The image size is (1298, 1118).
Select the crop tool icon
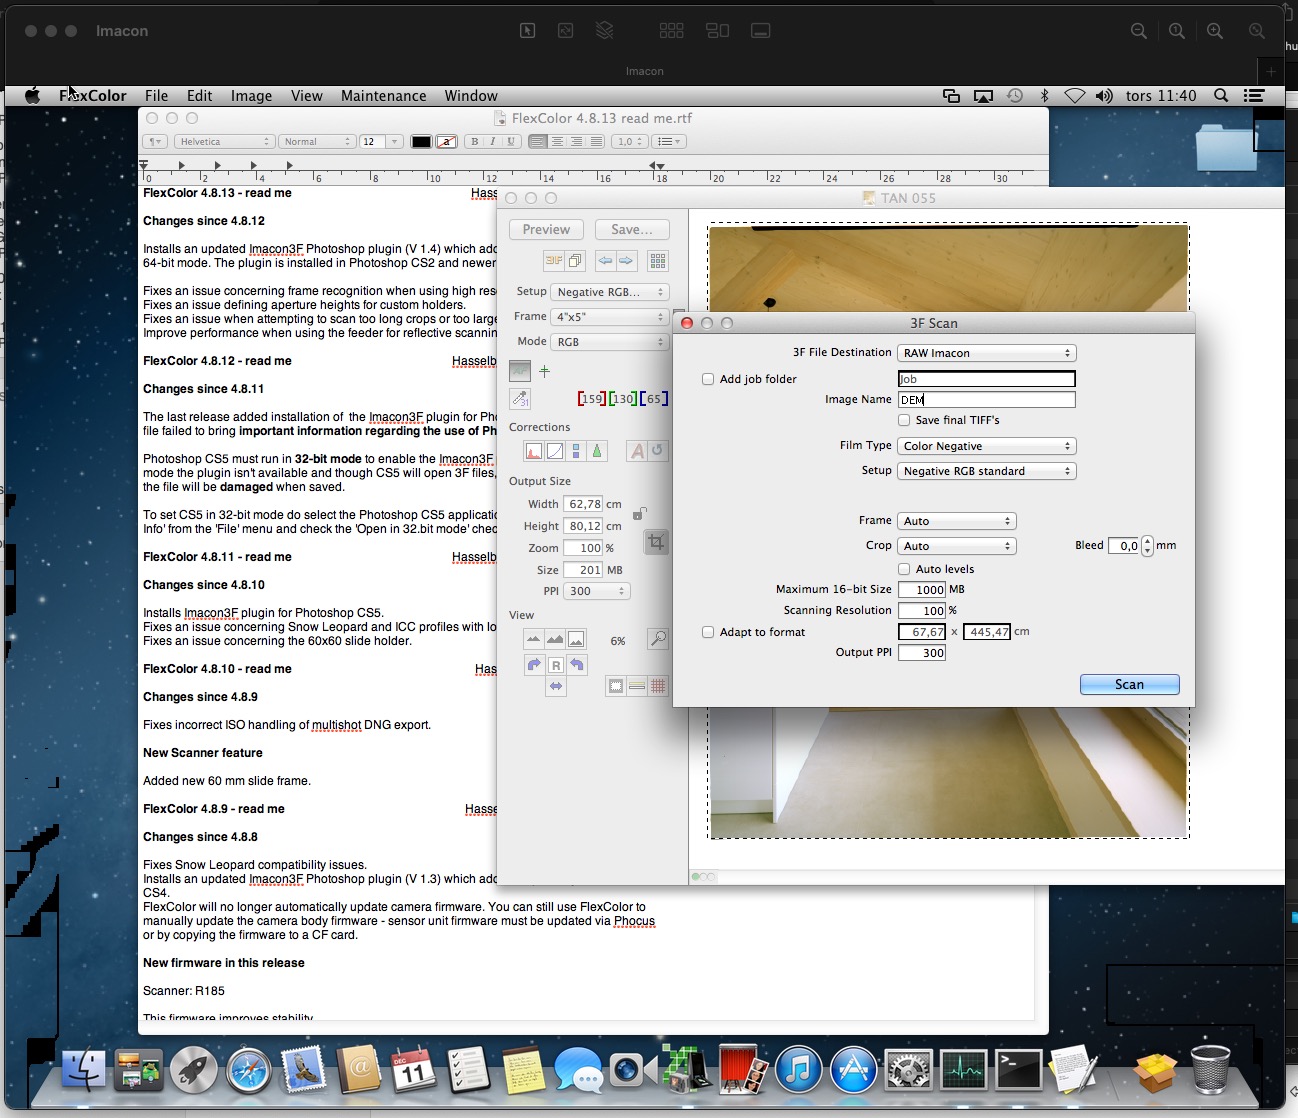[656, 542]
